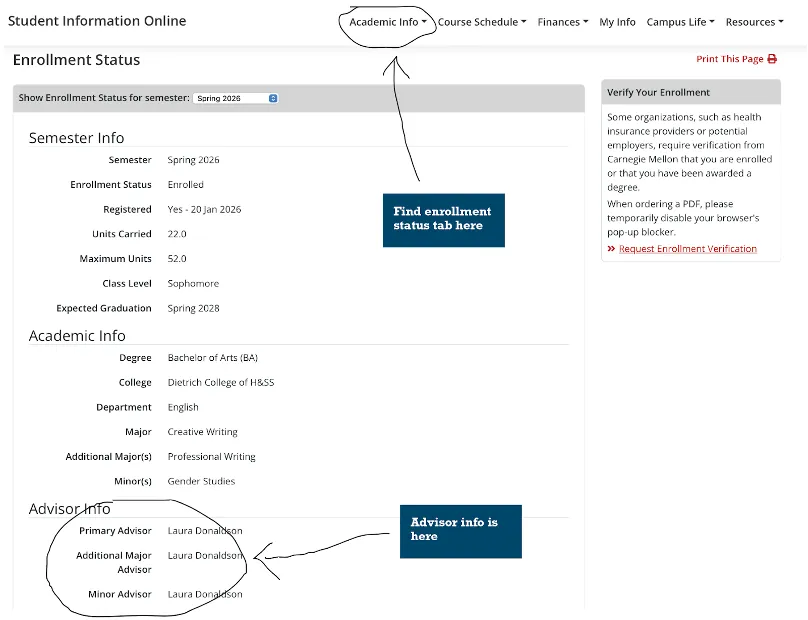
Task: Click the Request Enrollment Verification link
Action: [688, 249]
